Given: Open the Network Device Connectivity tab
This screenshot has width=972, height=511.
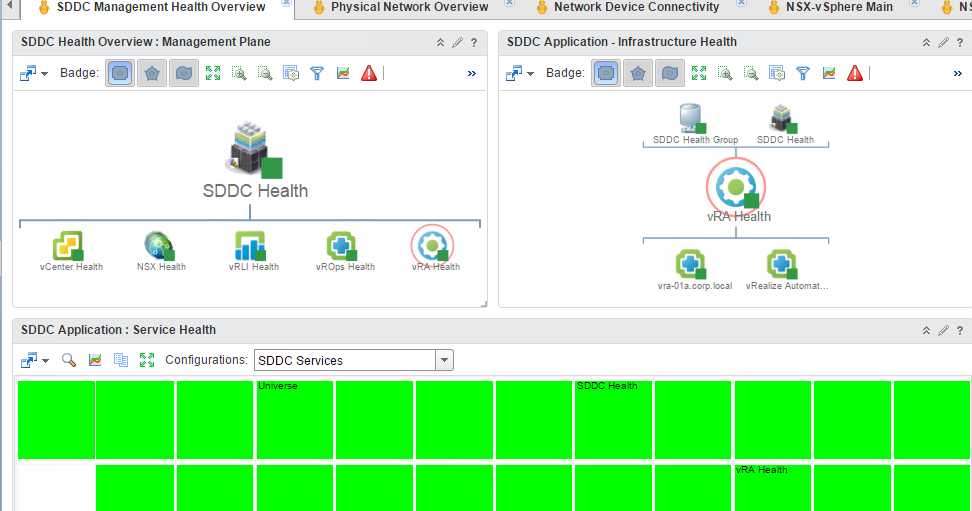Looking at the screenshot, I should [636, 7].
